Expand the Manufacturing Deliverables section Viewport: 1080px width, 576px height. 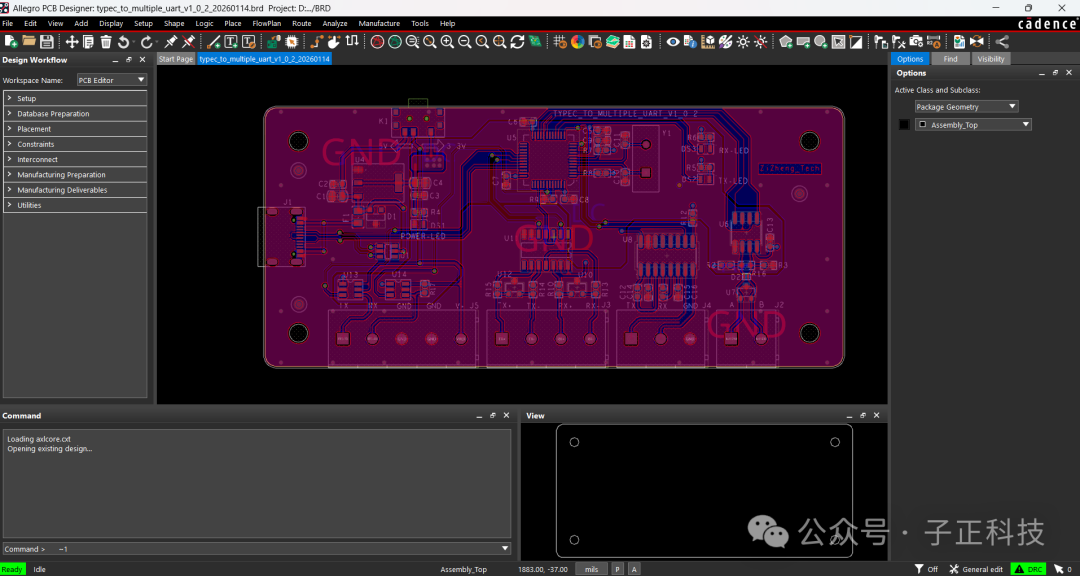(75, 189)
